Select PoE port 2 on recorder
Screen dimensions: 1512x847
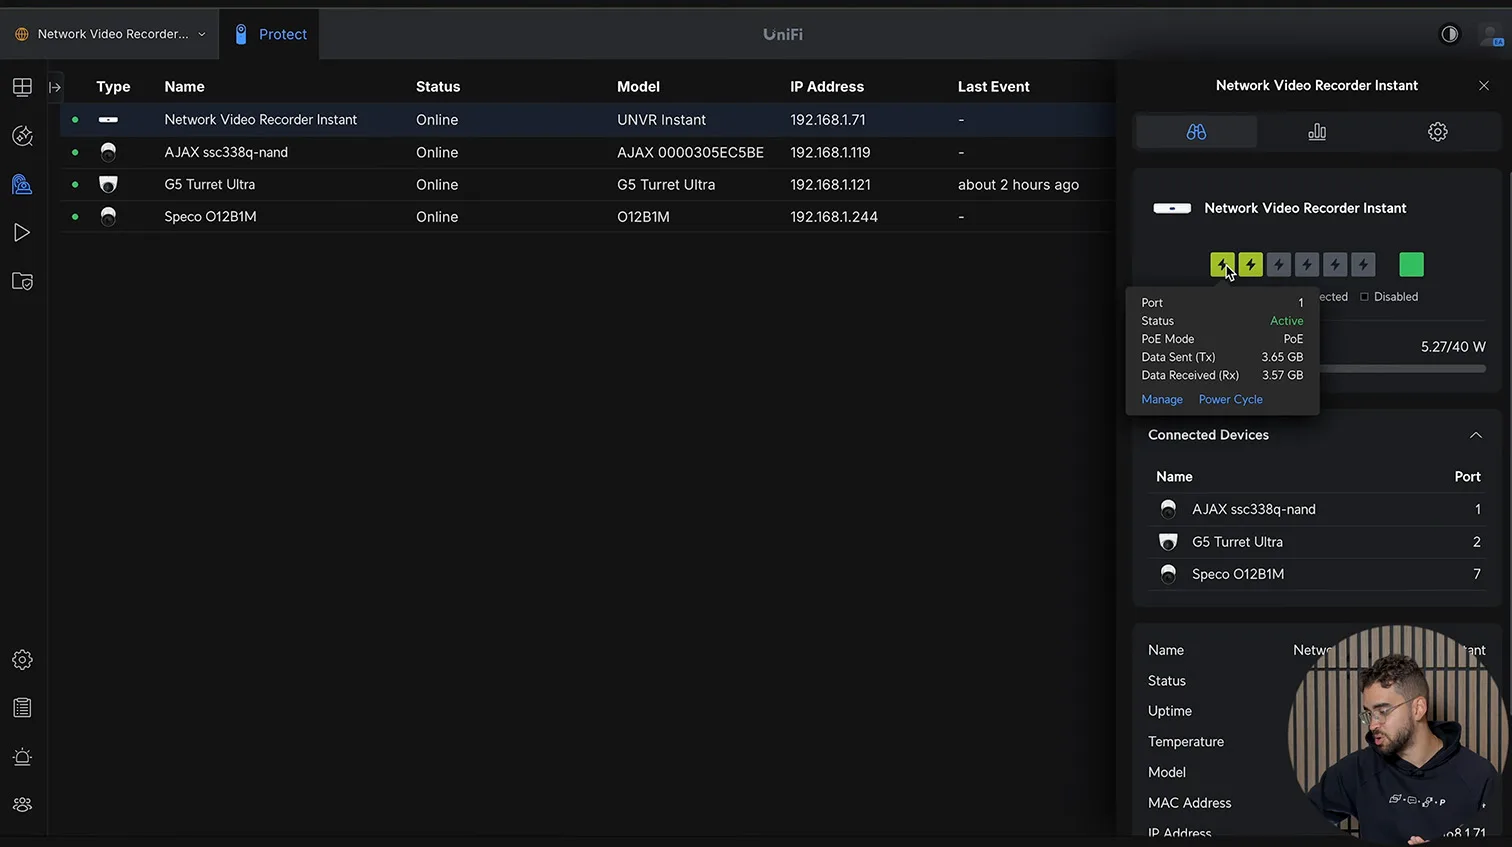[1250, 265]
